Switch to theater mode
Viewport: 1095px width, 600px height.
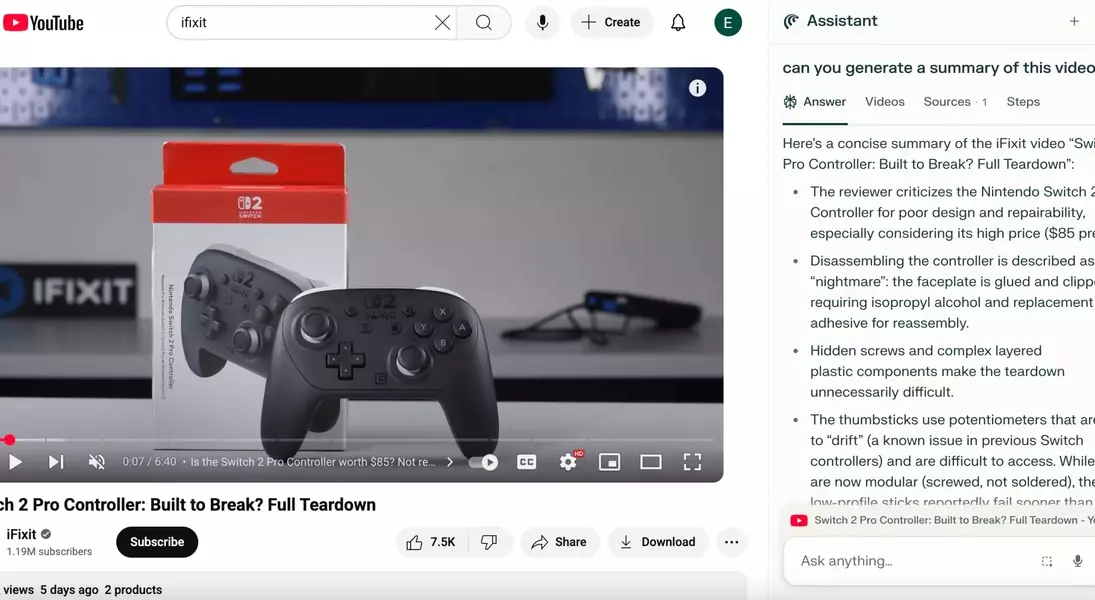point(651,462)
